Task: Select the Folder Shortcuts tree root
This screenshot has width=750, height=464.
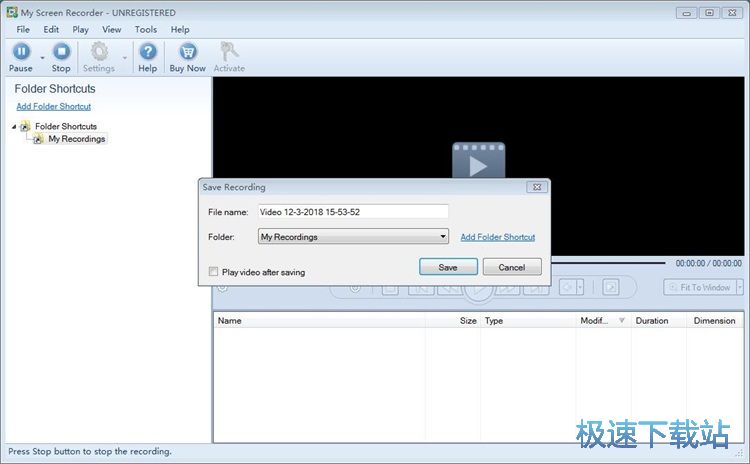Action: tap(66, 126)
